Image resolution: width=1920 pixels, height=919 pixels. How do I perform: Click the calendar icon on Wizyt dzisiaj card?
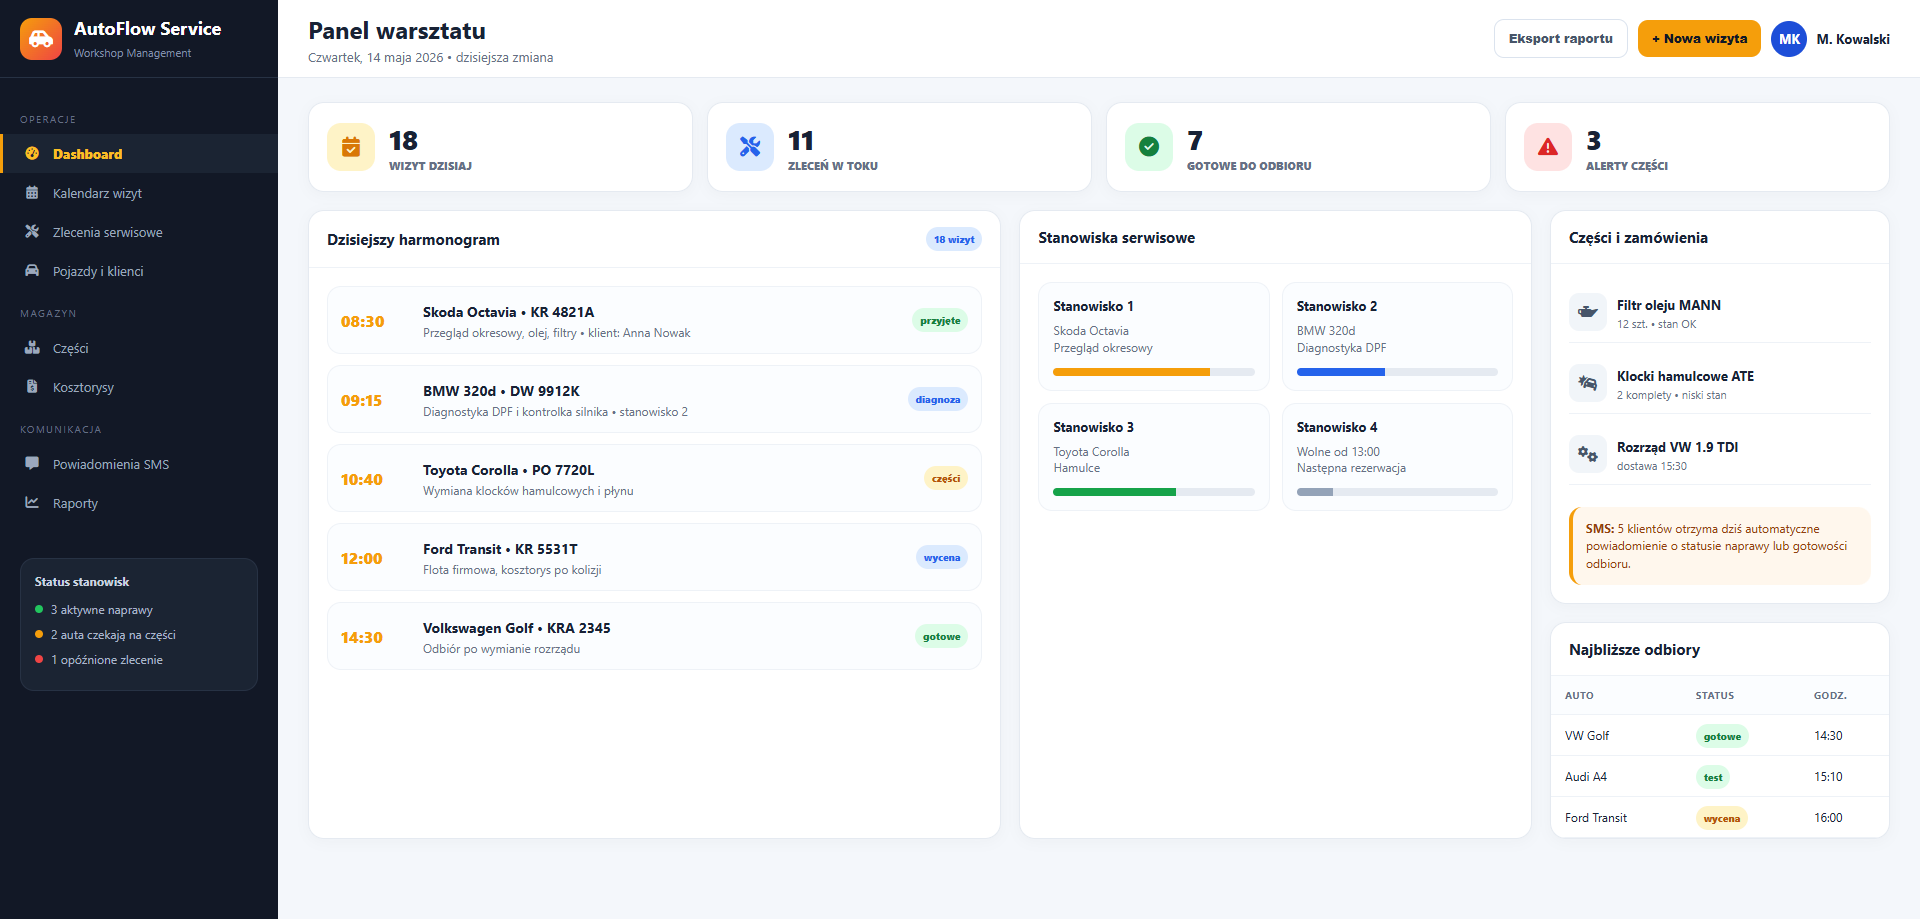(351, 147)
